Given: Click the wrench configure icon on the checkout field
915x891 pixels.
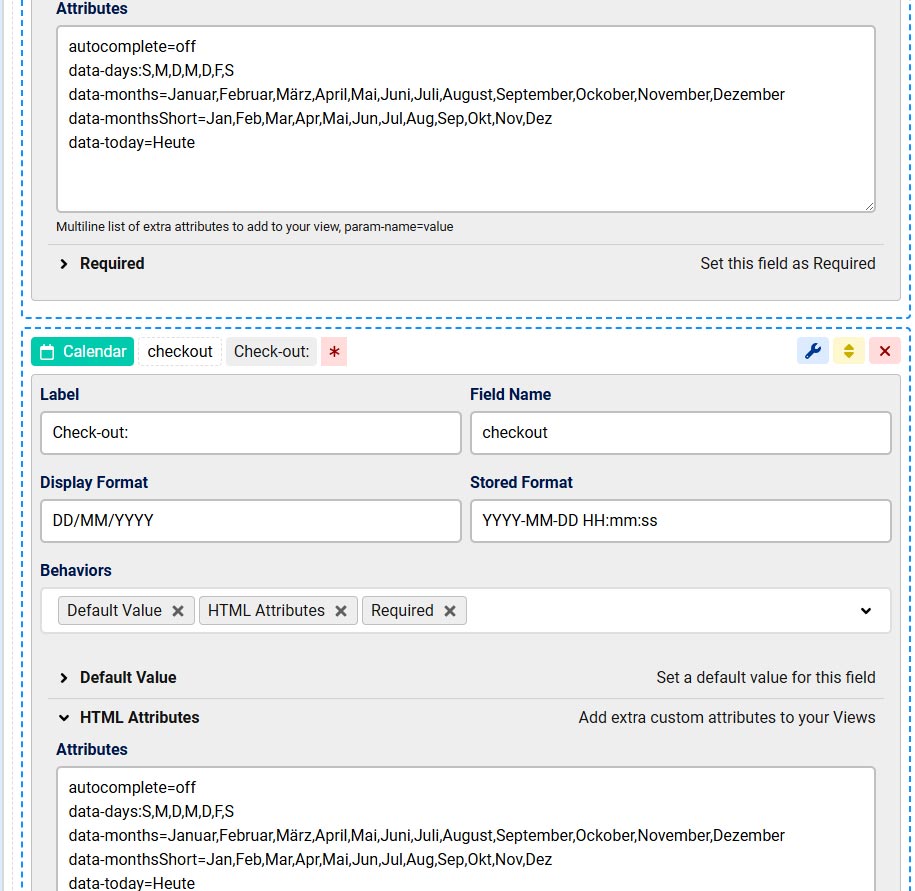Looking at the screenshot, I should (813, 351).
